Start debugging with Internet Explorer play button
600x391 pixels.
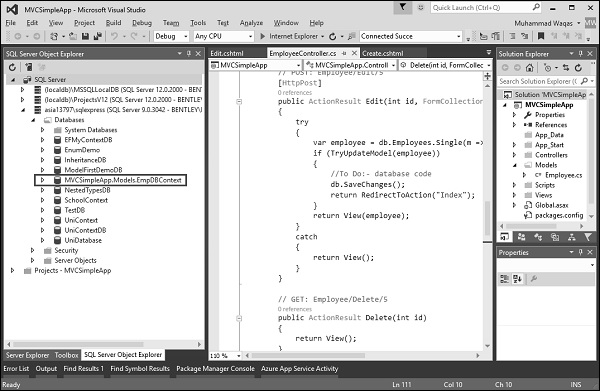262,36
